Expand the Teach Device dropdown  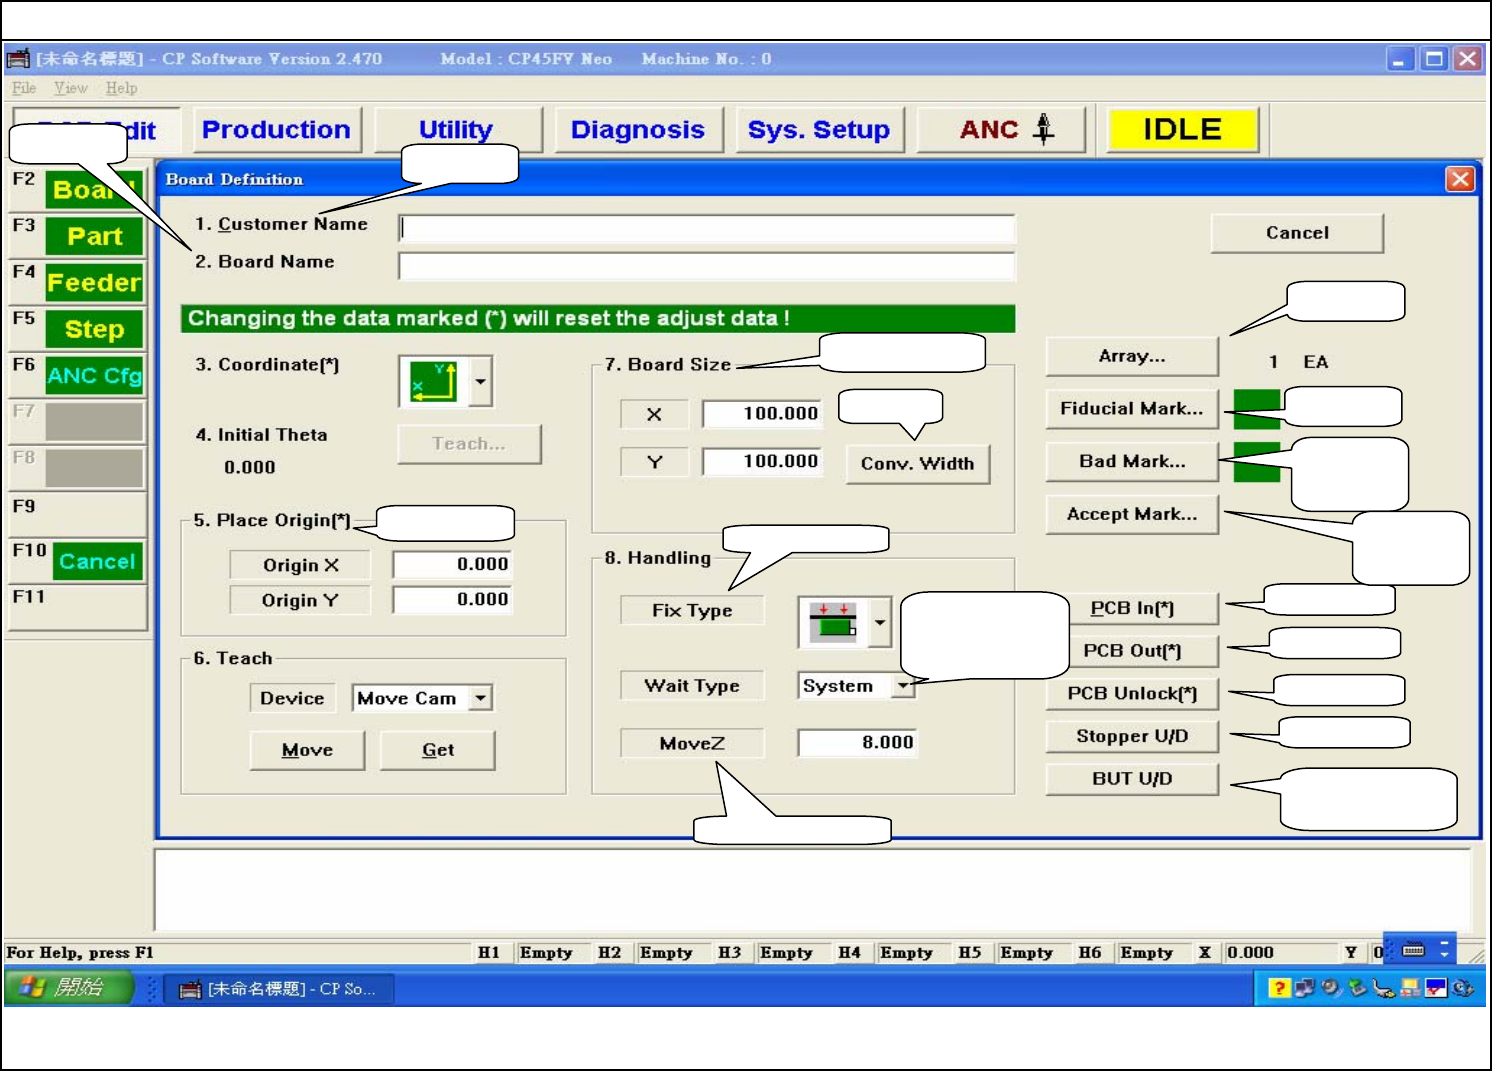[481, 698]
